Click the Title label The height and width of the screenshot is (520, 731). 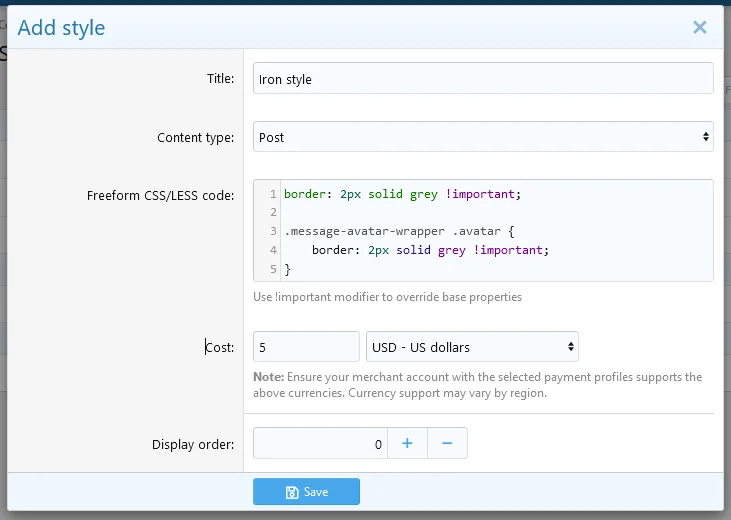pyautogui.click(x=221, y=78)
